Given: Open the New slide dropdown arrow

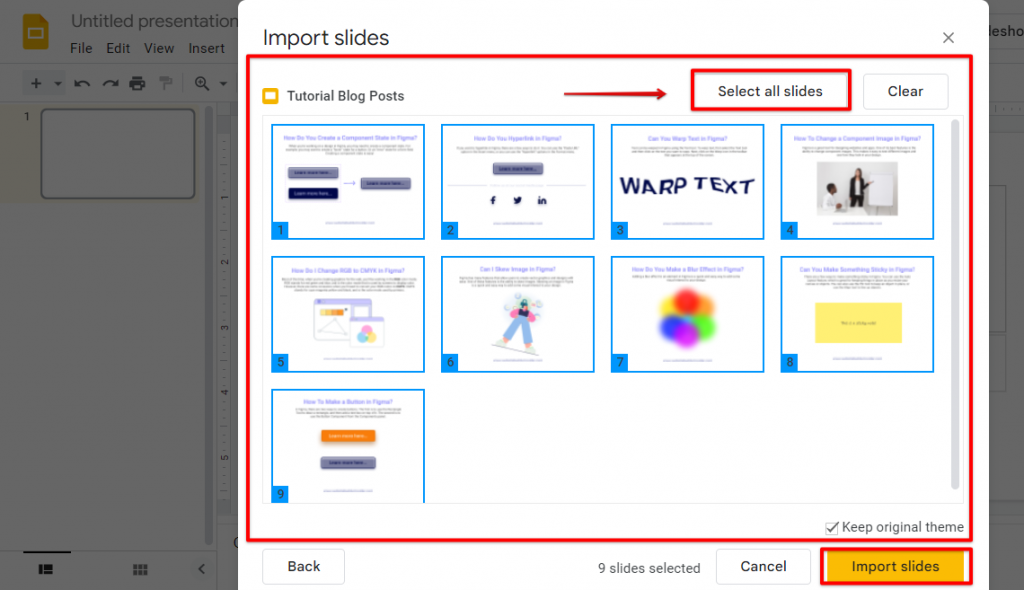Looking at the screenshot, I should coord(57,83).
